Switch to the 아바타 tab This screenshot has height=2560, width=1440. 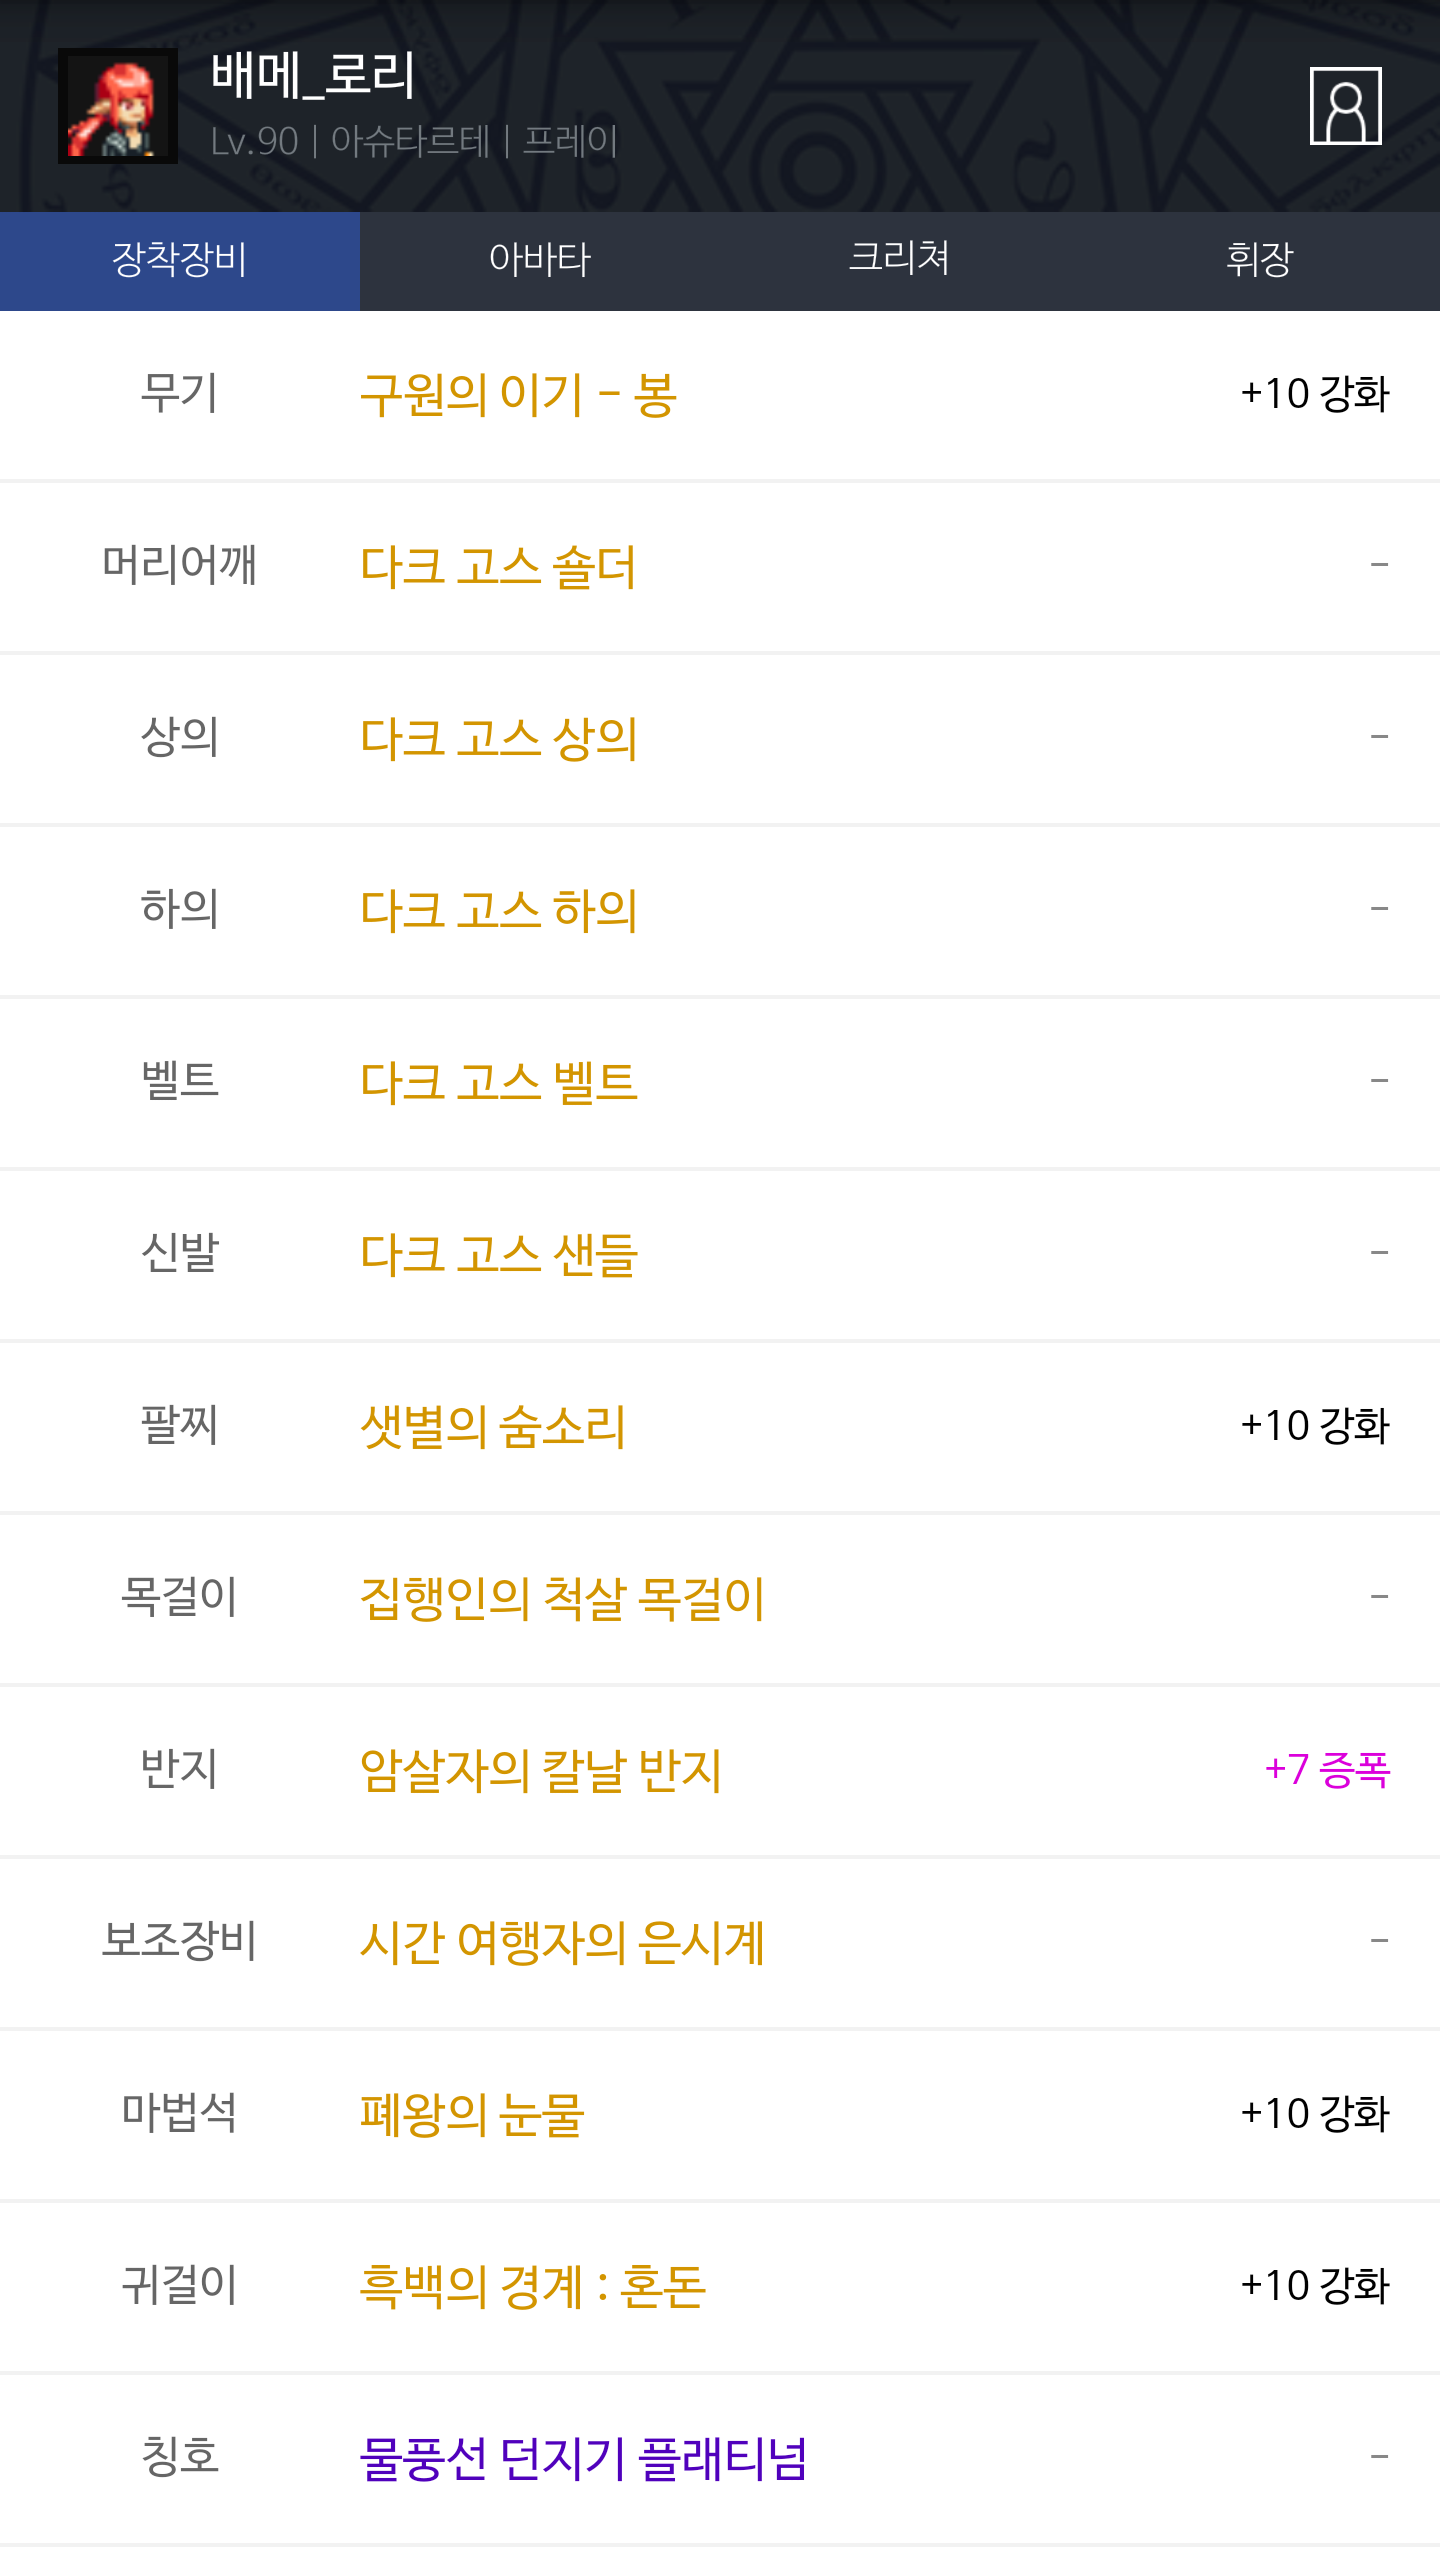click(540, 260)
